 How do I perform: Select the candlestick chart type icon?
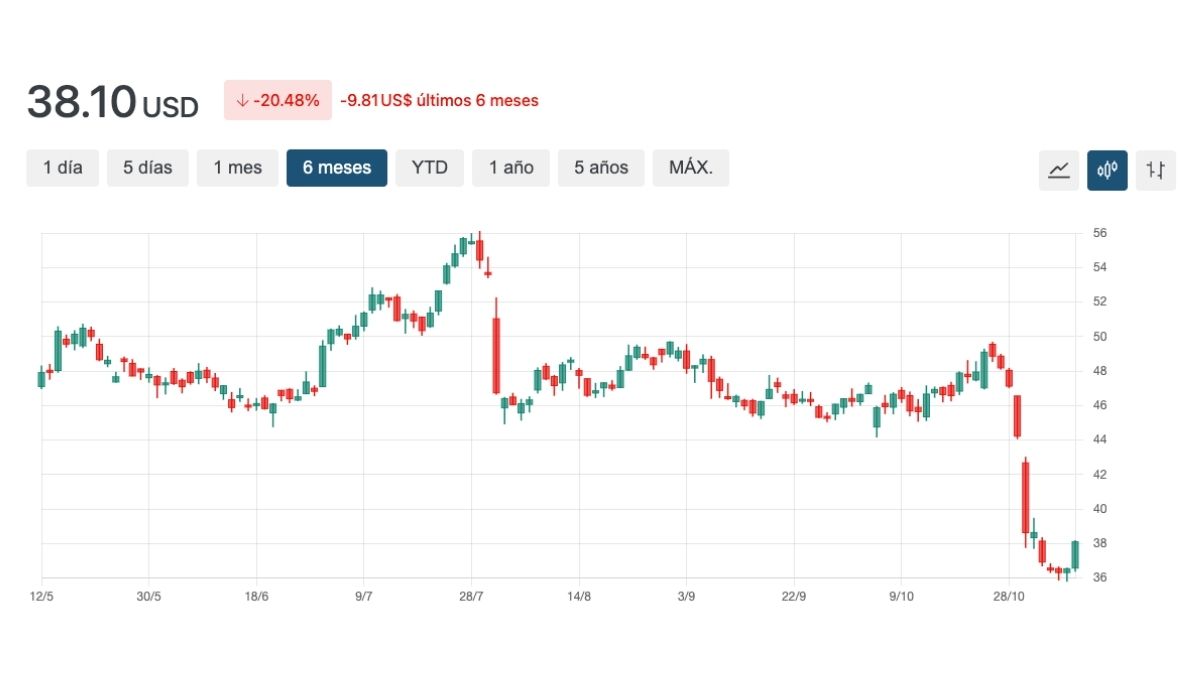click(1107, 170)
